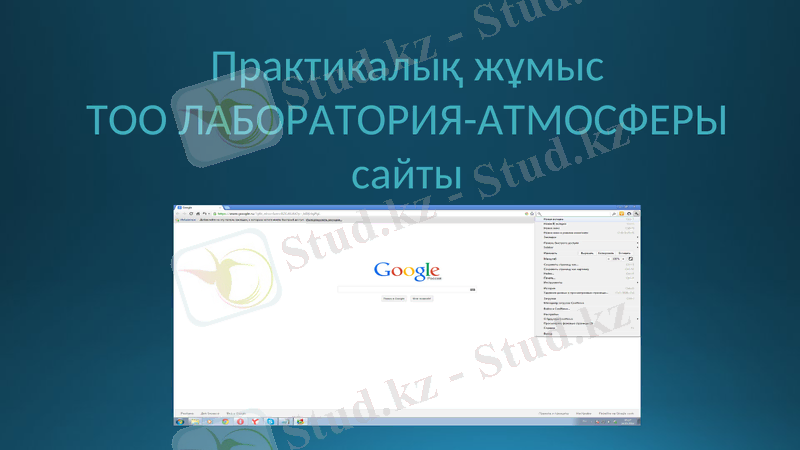Open the wrench menu icon in browser toolbar

point(636,214)
